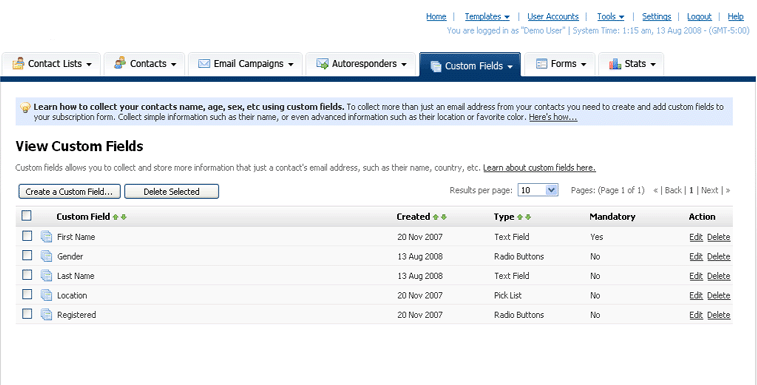Sort Custom Field column ascending arrow
Screen dimensions: 757x385
pos(115,217)
